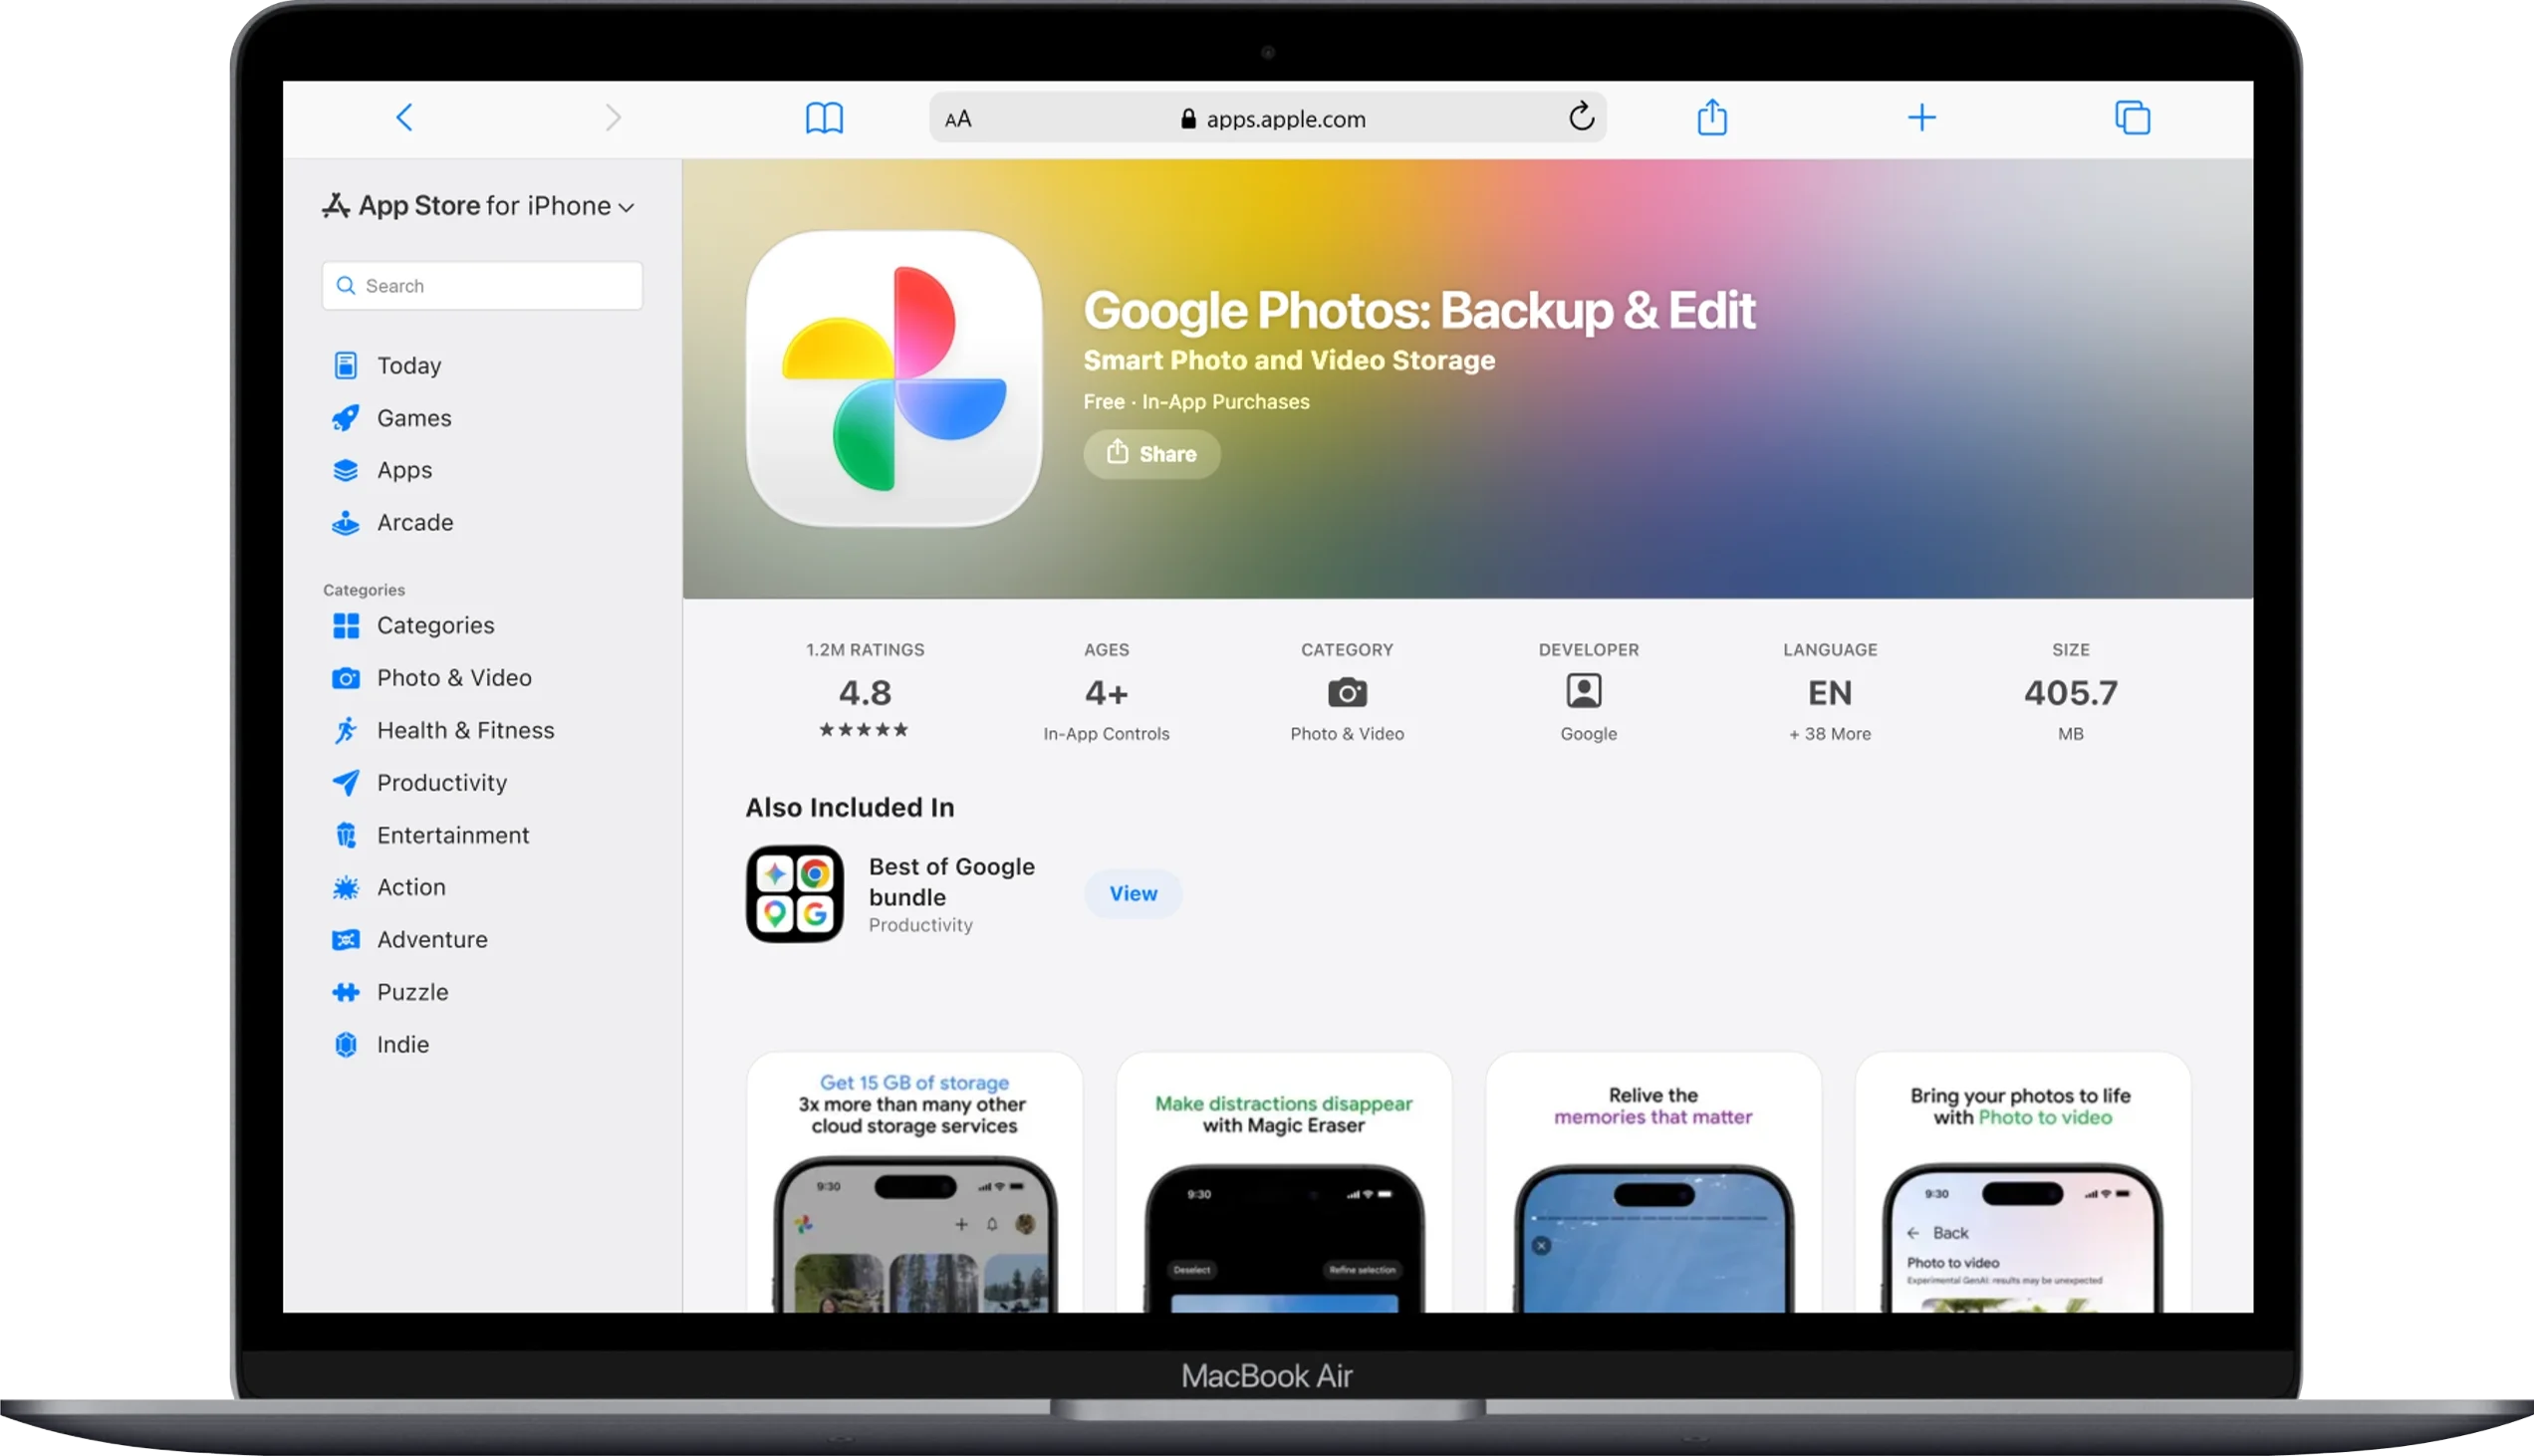This screenshot has width=2534, height=1456.
Task: Click the Adventure map icon
Action: 346,940
